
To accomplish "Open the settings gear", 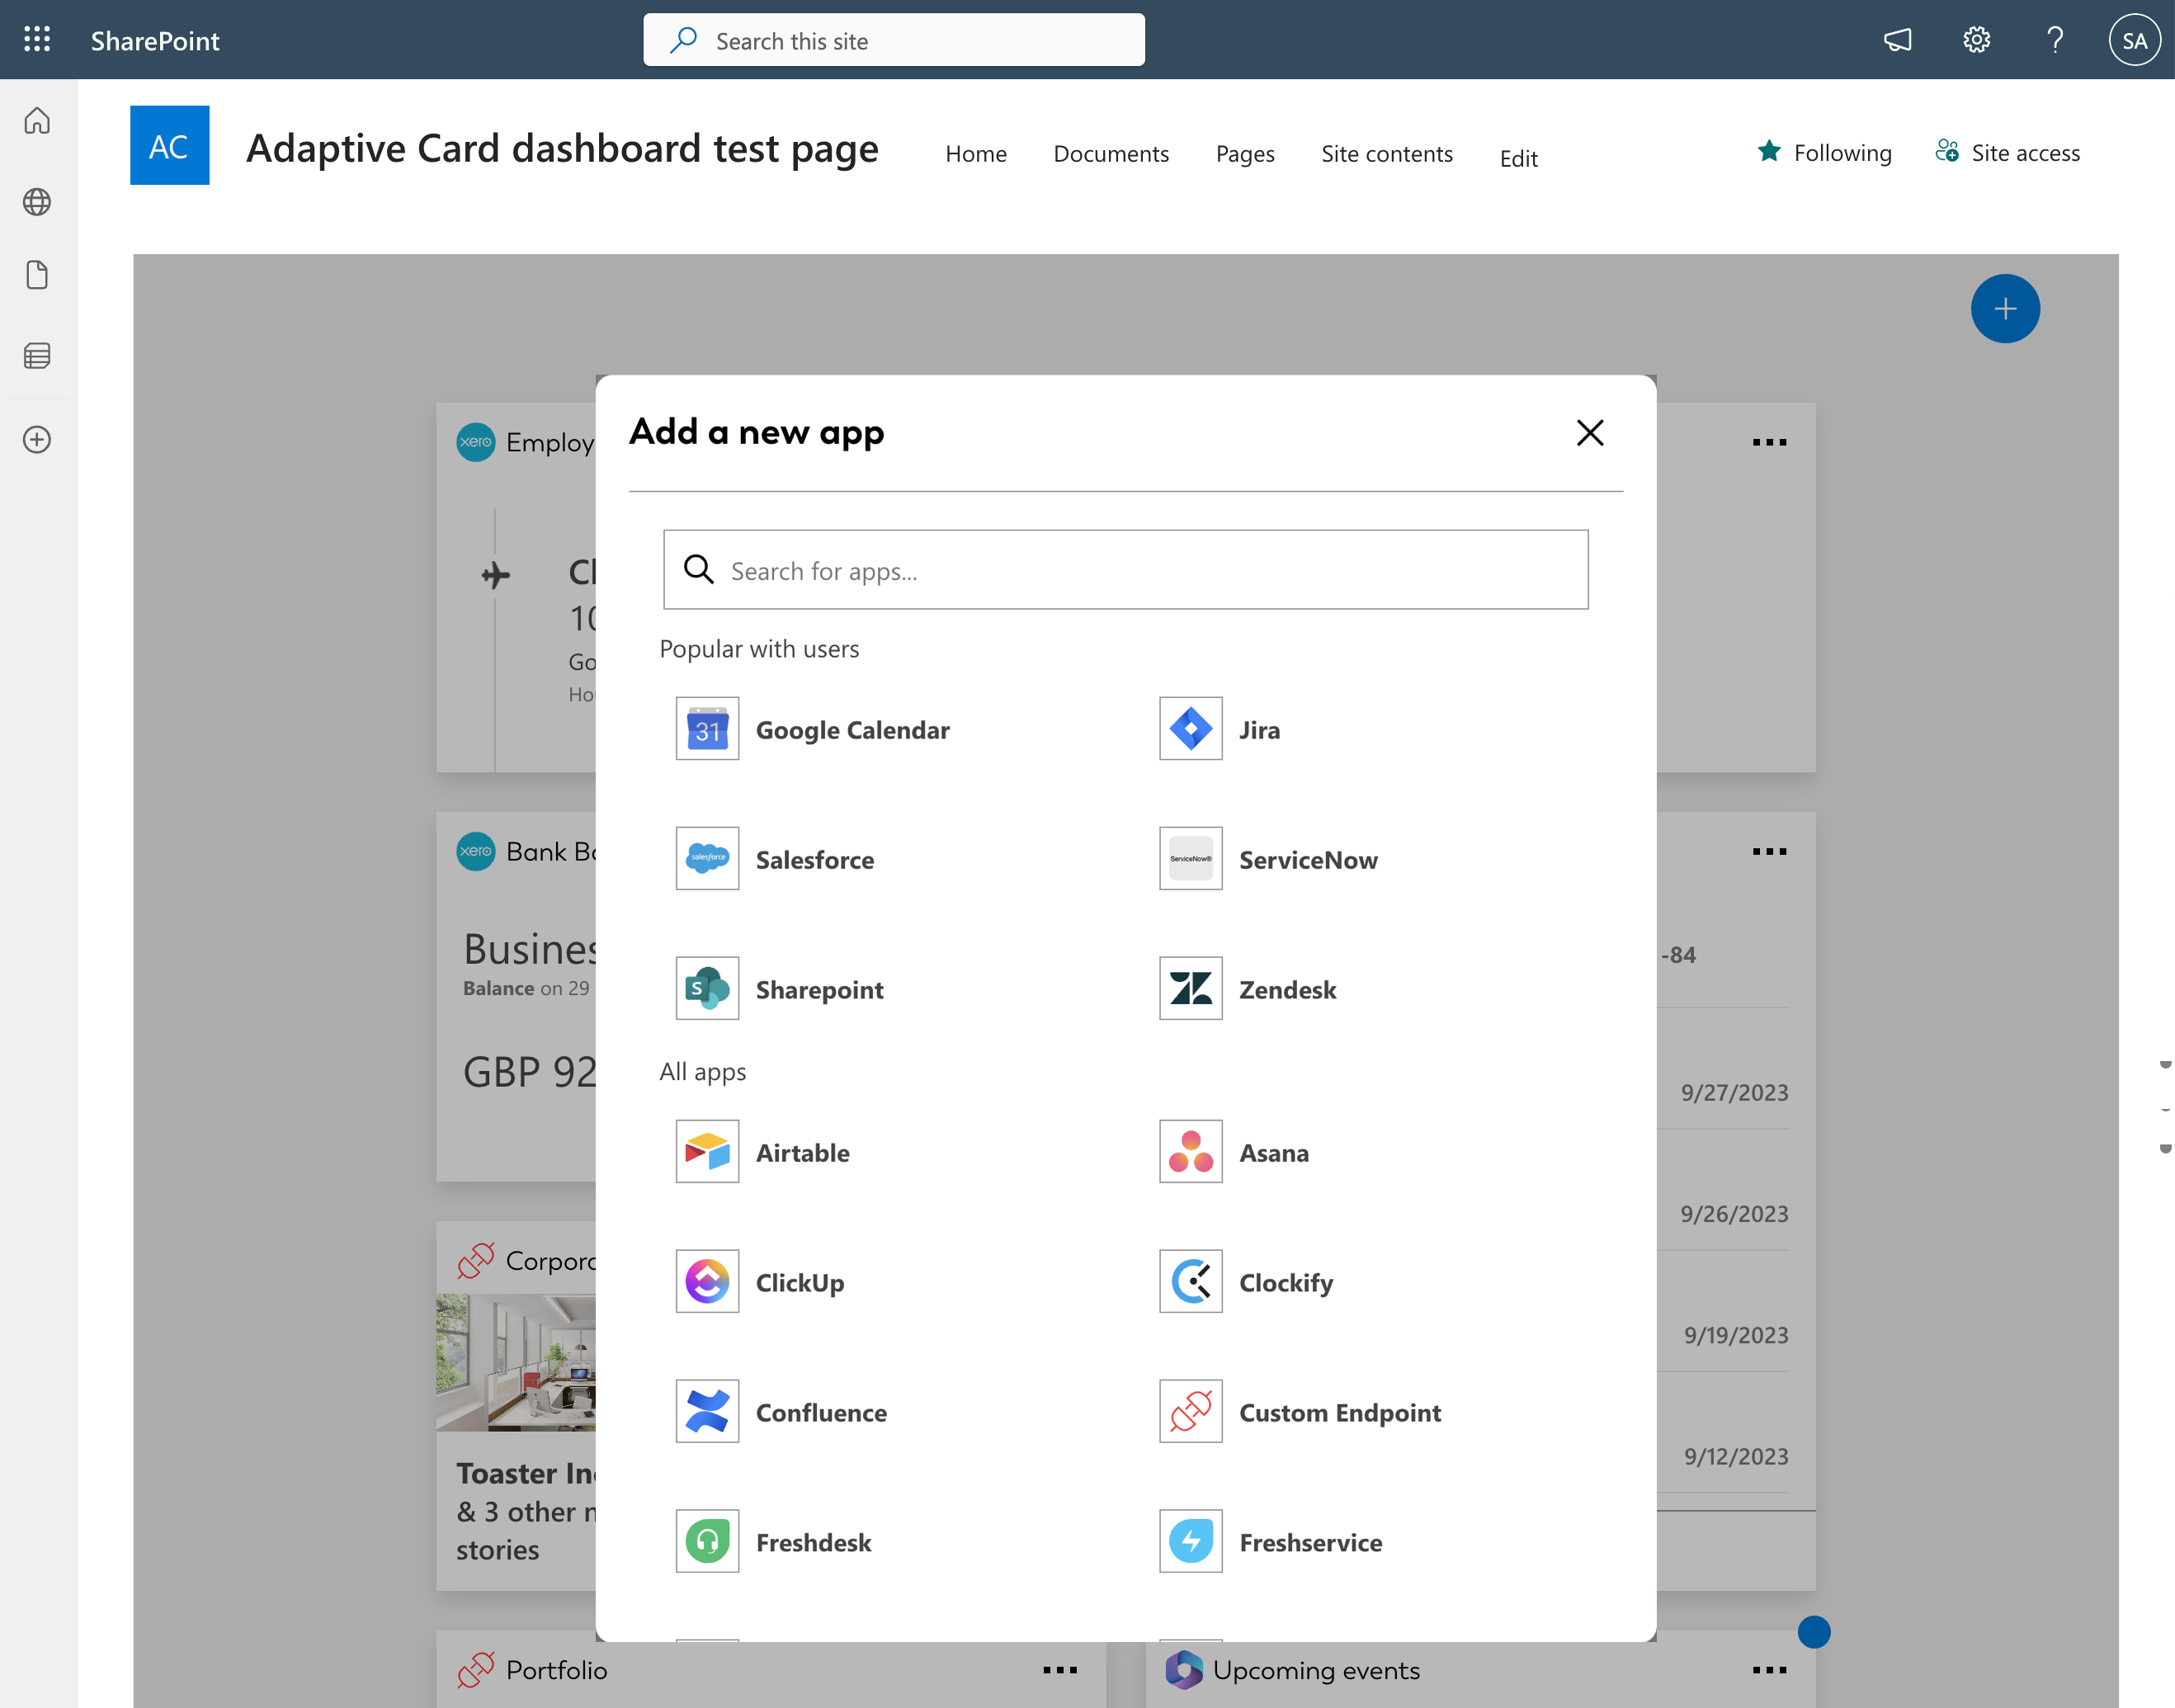I will [1976, 40].
